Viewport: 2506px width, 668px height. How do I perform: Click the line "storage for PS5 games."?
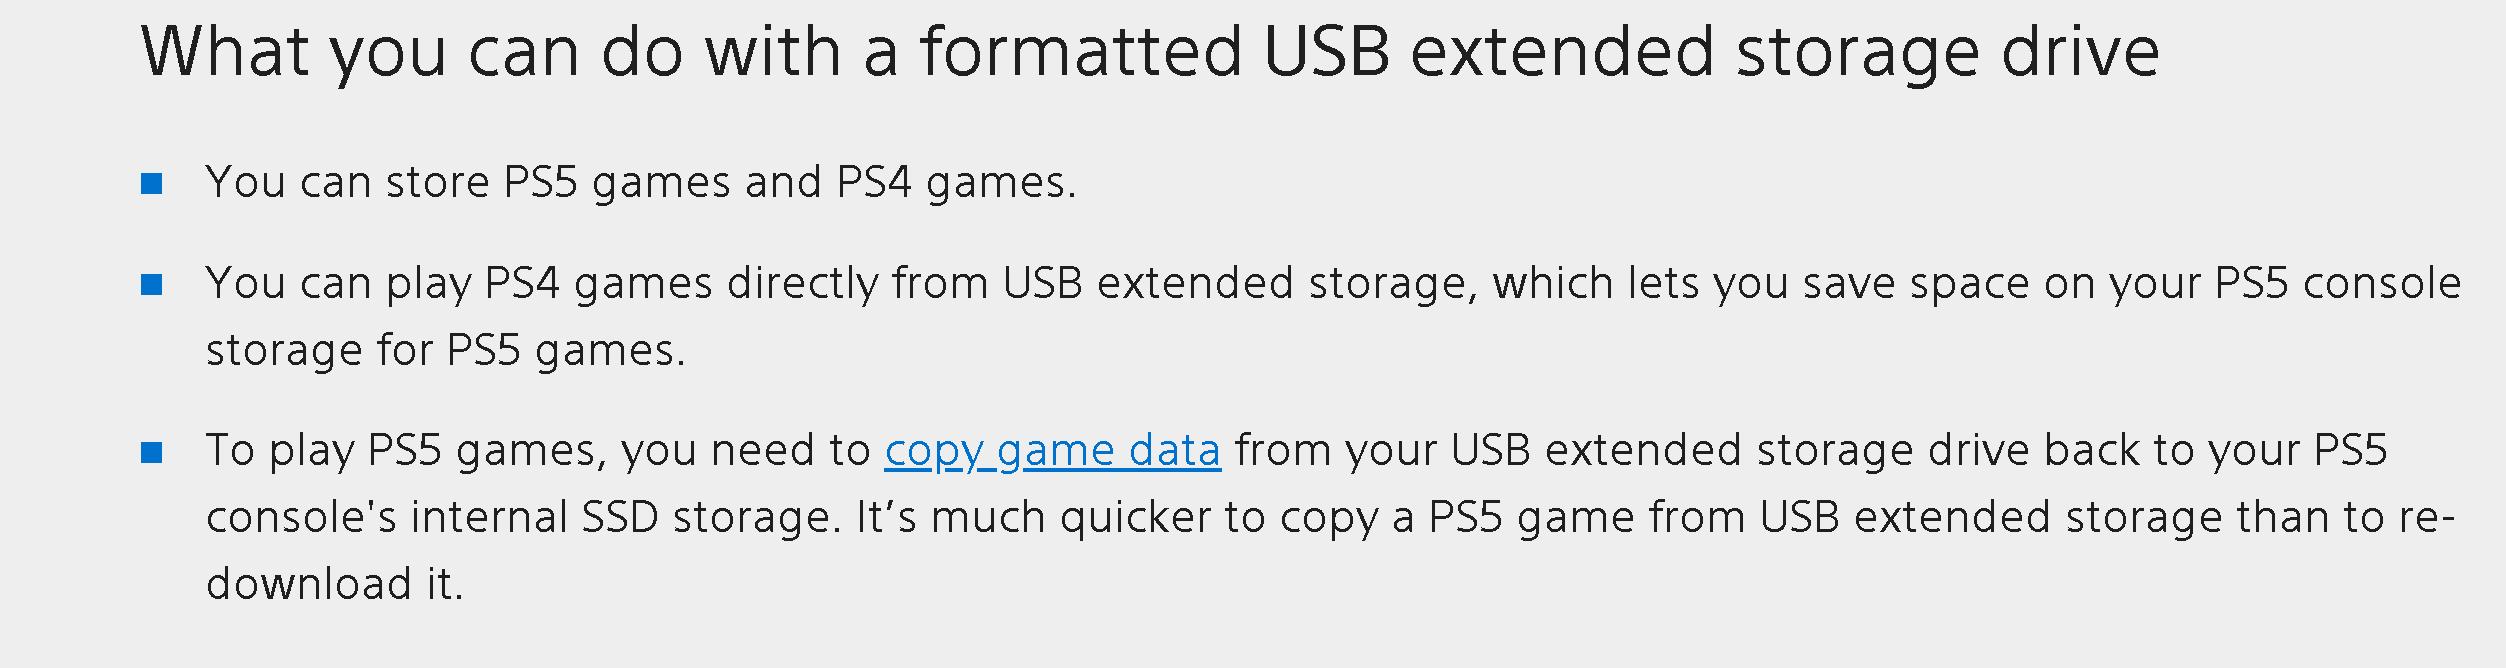click(x=445, y=351)
